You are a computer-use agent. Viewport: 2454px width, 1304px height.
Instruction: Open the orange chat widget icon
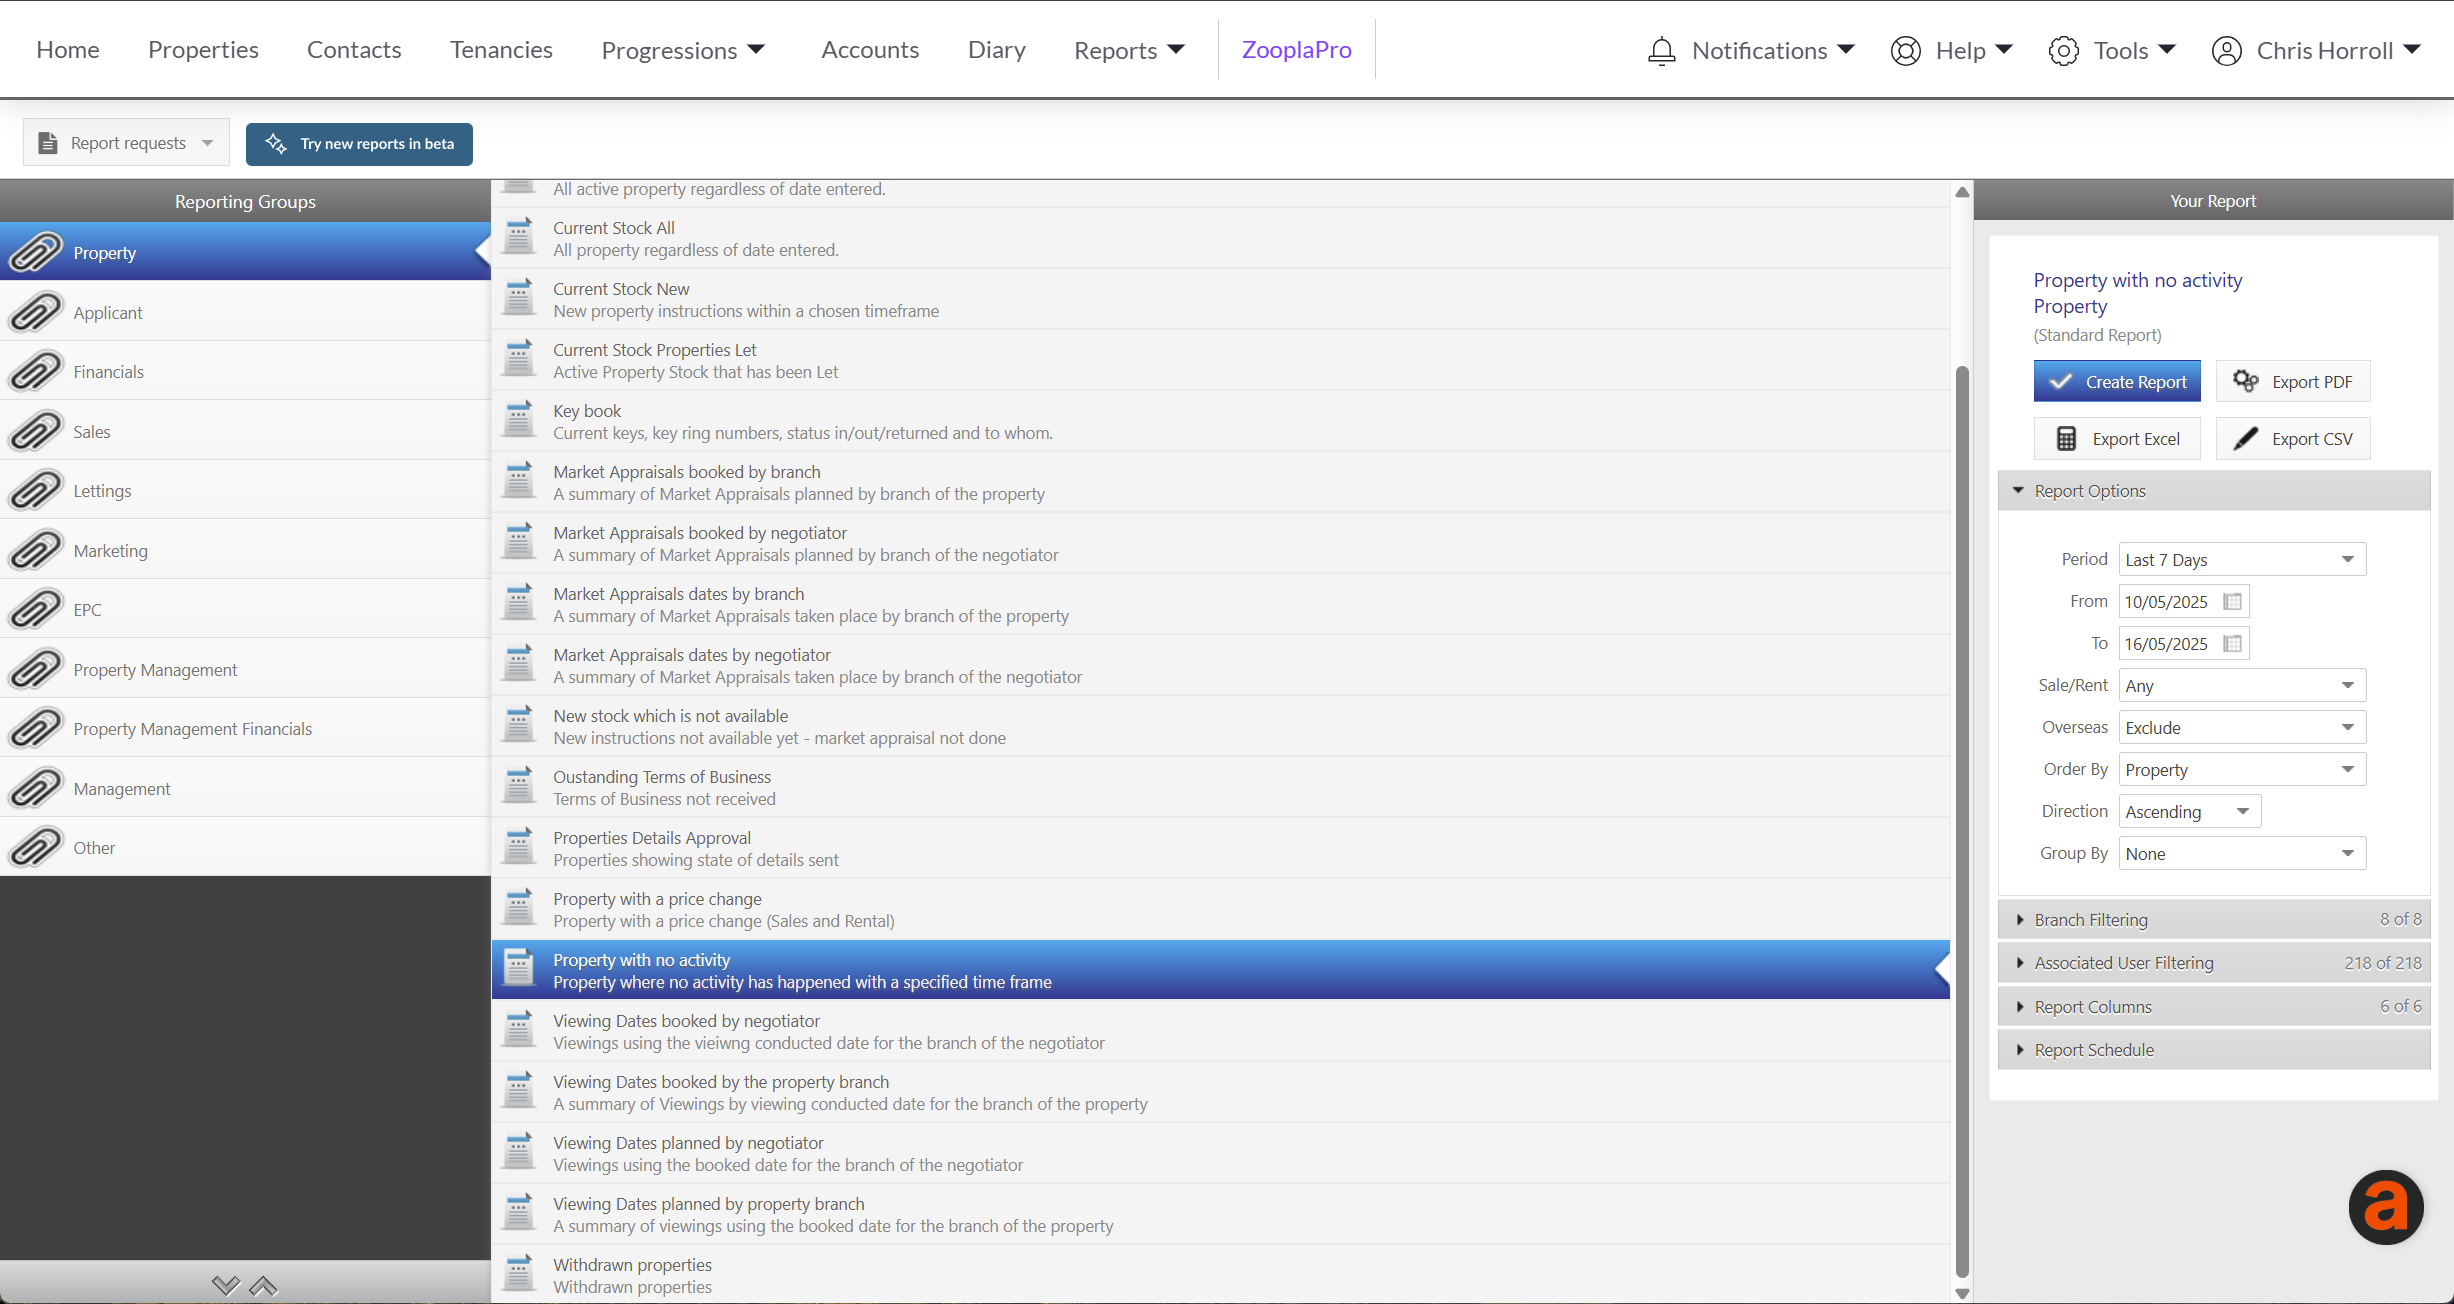pyautogui.click(x=2385, y=1207)
